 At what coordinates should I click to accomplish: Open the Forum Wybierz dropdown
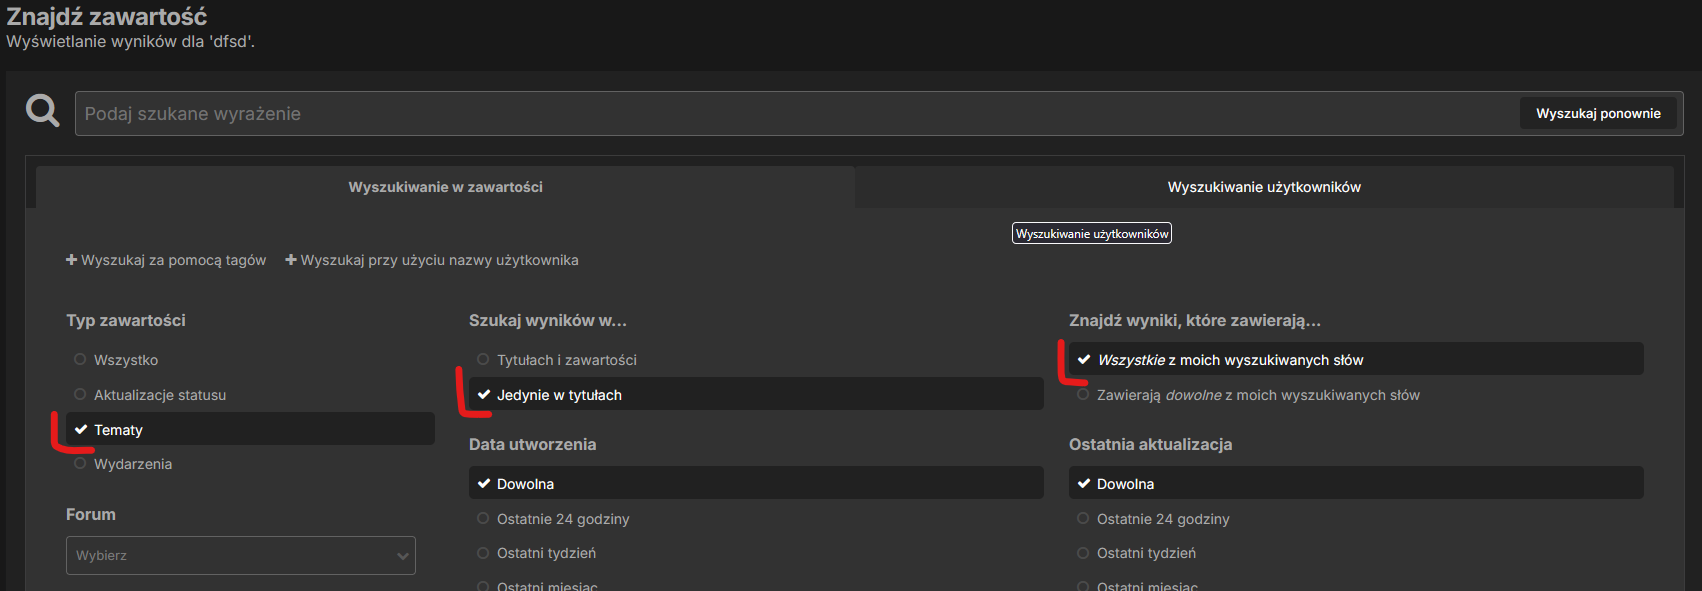[x=240, y=556]
